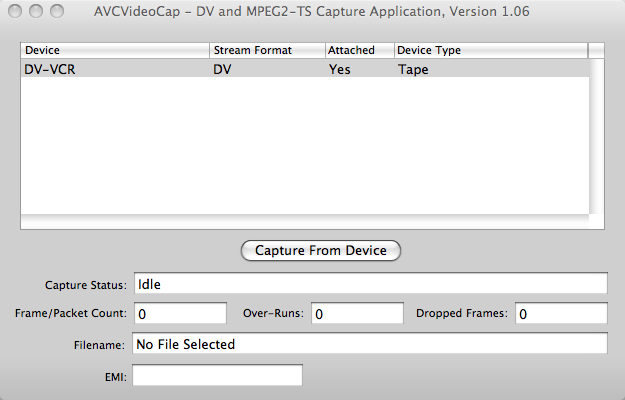Minimize the AVCVideoCap window

(36, 11)
